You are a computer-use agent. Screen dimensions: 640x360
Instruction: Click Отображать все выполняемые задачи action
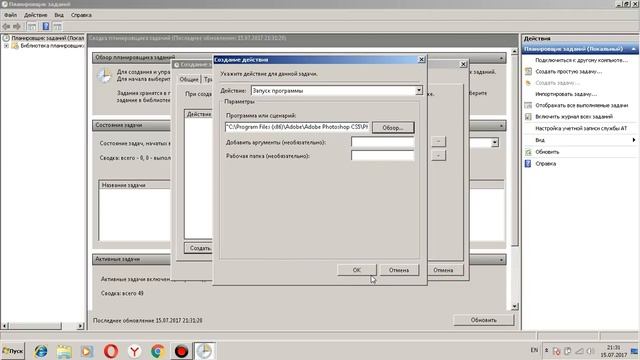point(581,105)
